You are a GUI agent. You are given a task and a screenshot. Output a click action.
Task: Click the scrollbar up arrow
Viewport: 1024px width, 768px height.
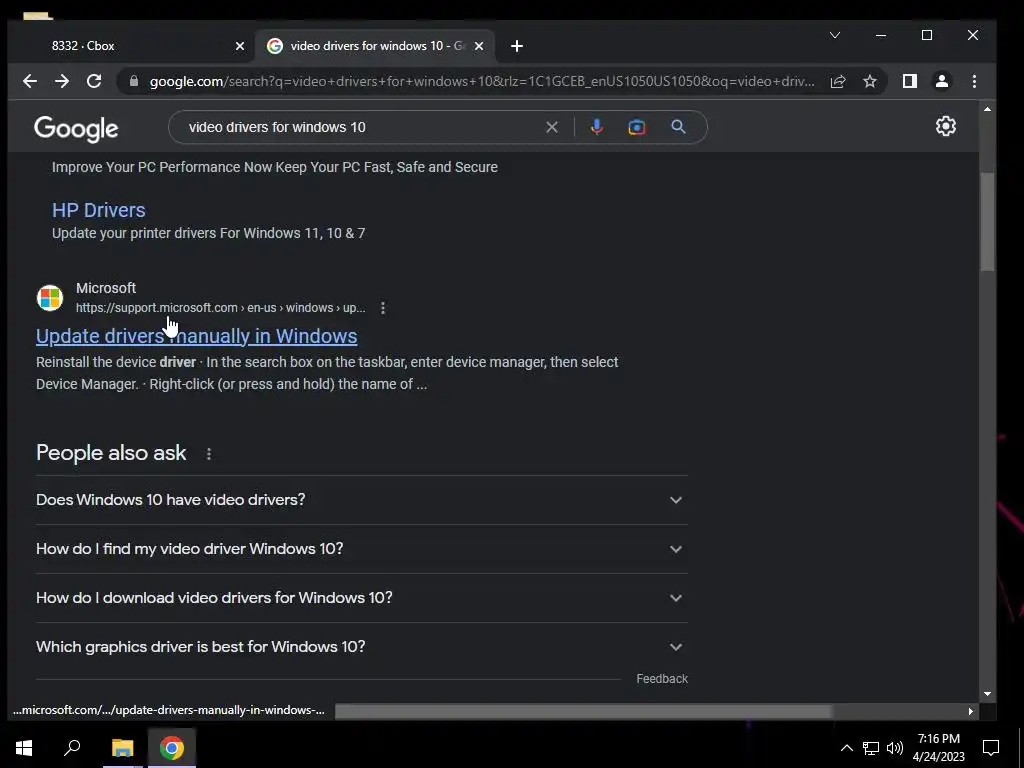tap(987, 109)
